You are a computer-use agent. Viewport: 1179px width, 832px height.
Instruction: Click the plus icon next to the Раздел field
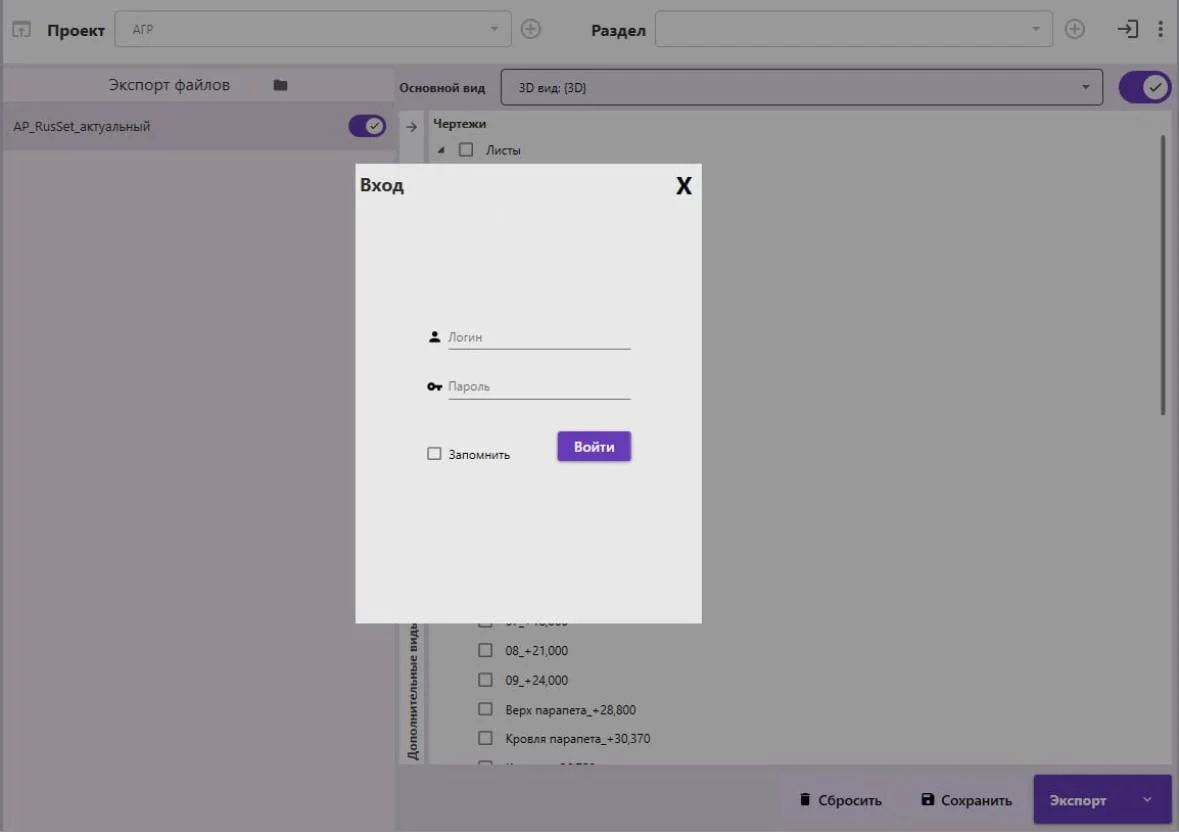point(1074,29)
